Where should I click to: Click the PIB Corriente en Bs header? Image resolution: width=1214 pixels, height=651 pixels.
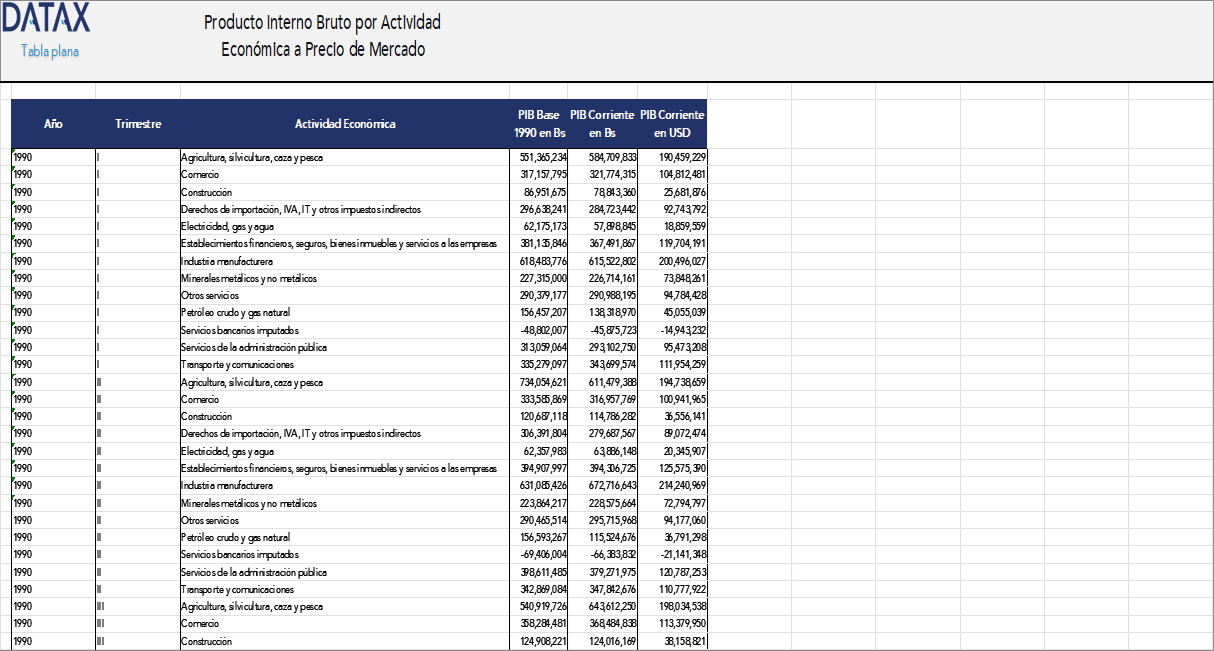tap(603, 123)
